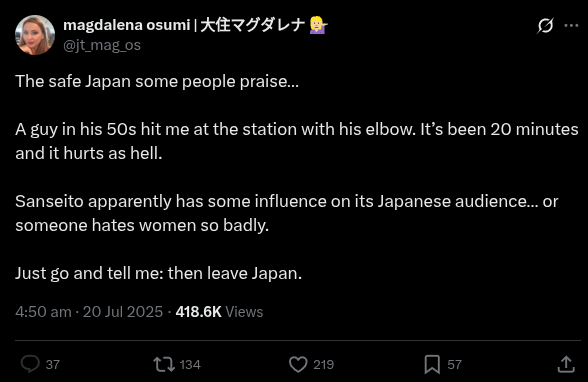
Task: Click the 37 replies count
Action: tap(52, 364)
